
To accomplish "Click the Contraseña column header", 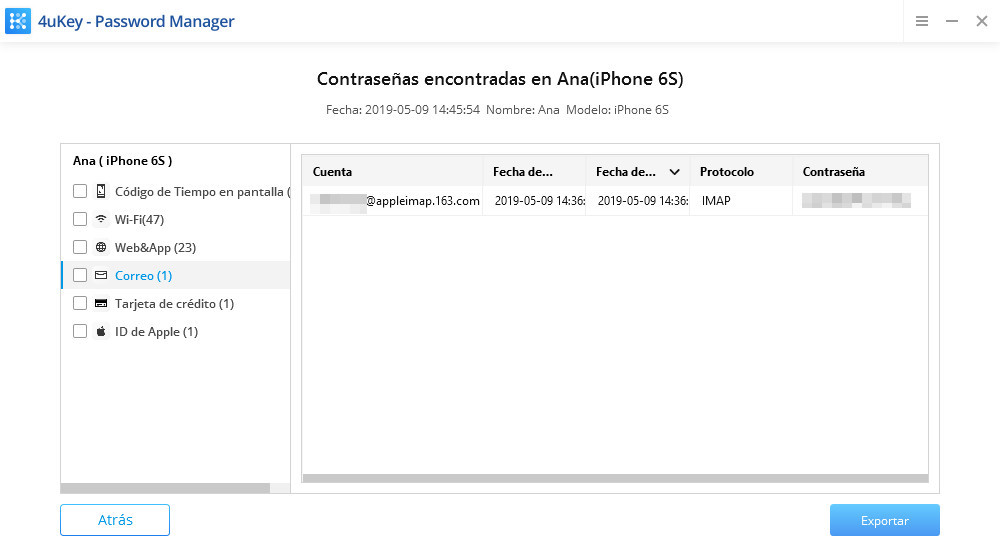I will point(860,172).
